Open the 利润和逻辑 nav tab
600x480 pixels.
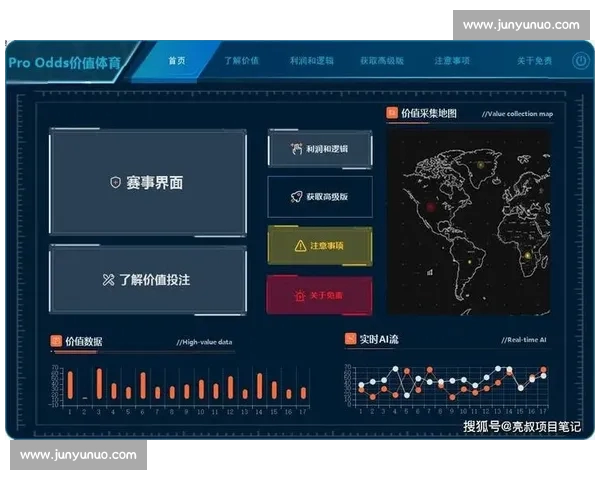tap(311, 60)
